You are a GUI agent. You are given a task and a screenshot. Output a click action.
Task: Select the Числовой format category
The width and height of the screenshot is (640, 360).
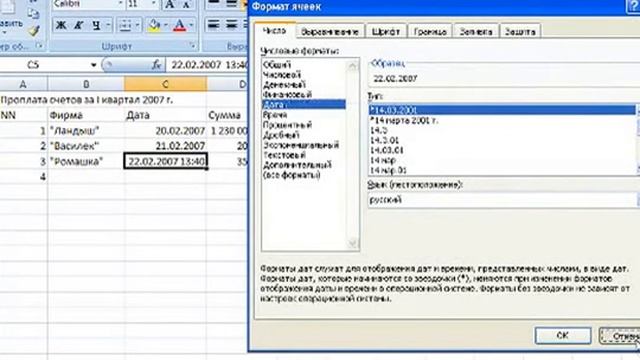(x=282, y=75)
